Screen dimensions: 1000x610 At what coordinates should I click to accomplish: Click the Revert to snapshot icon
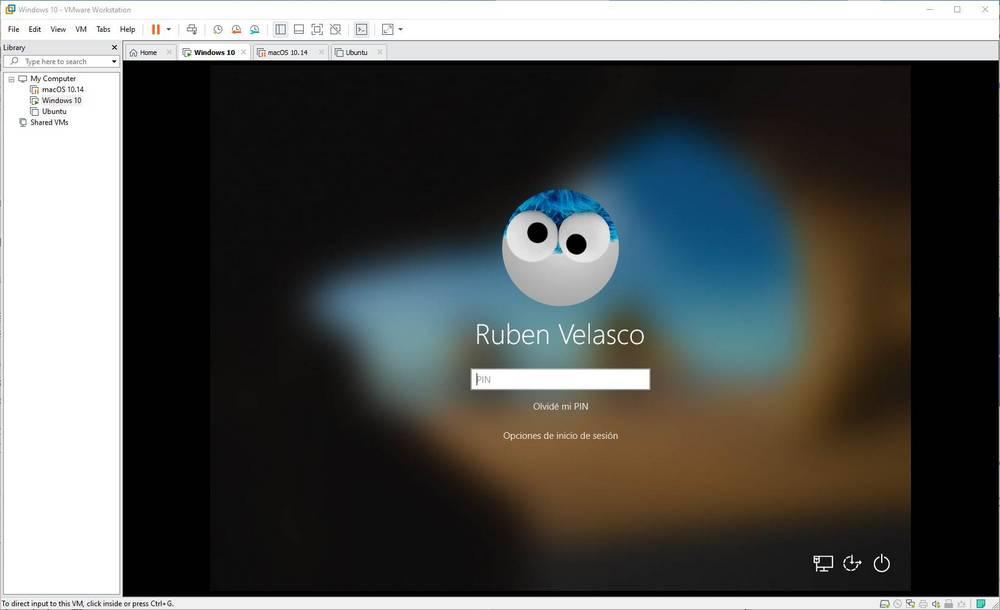point(236,29)
